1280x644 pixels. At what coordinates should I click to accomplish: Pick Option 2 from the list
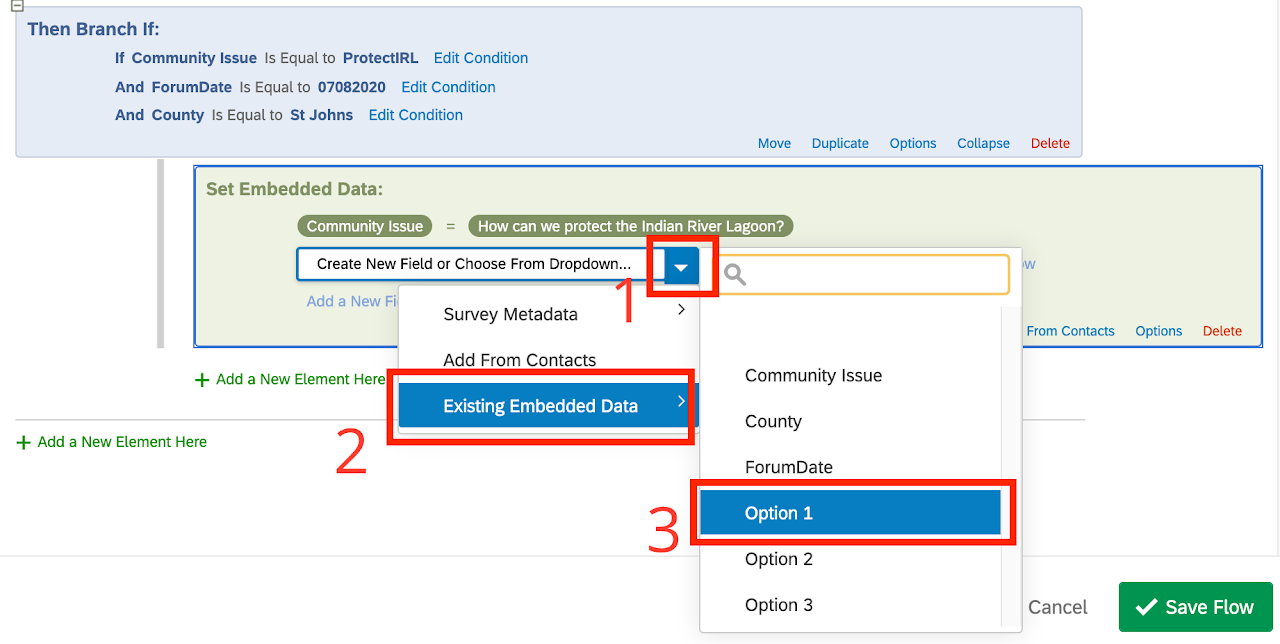778,559
